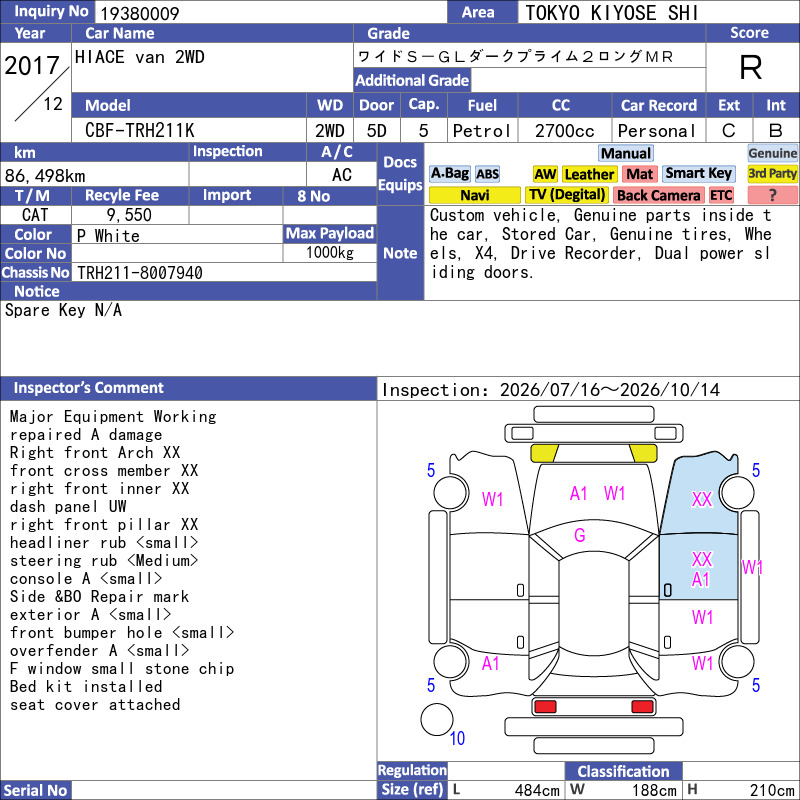Click the comment 'Bed kit installed'

86,687
